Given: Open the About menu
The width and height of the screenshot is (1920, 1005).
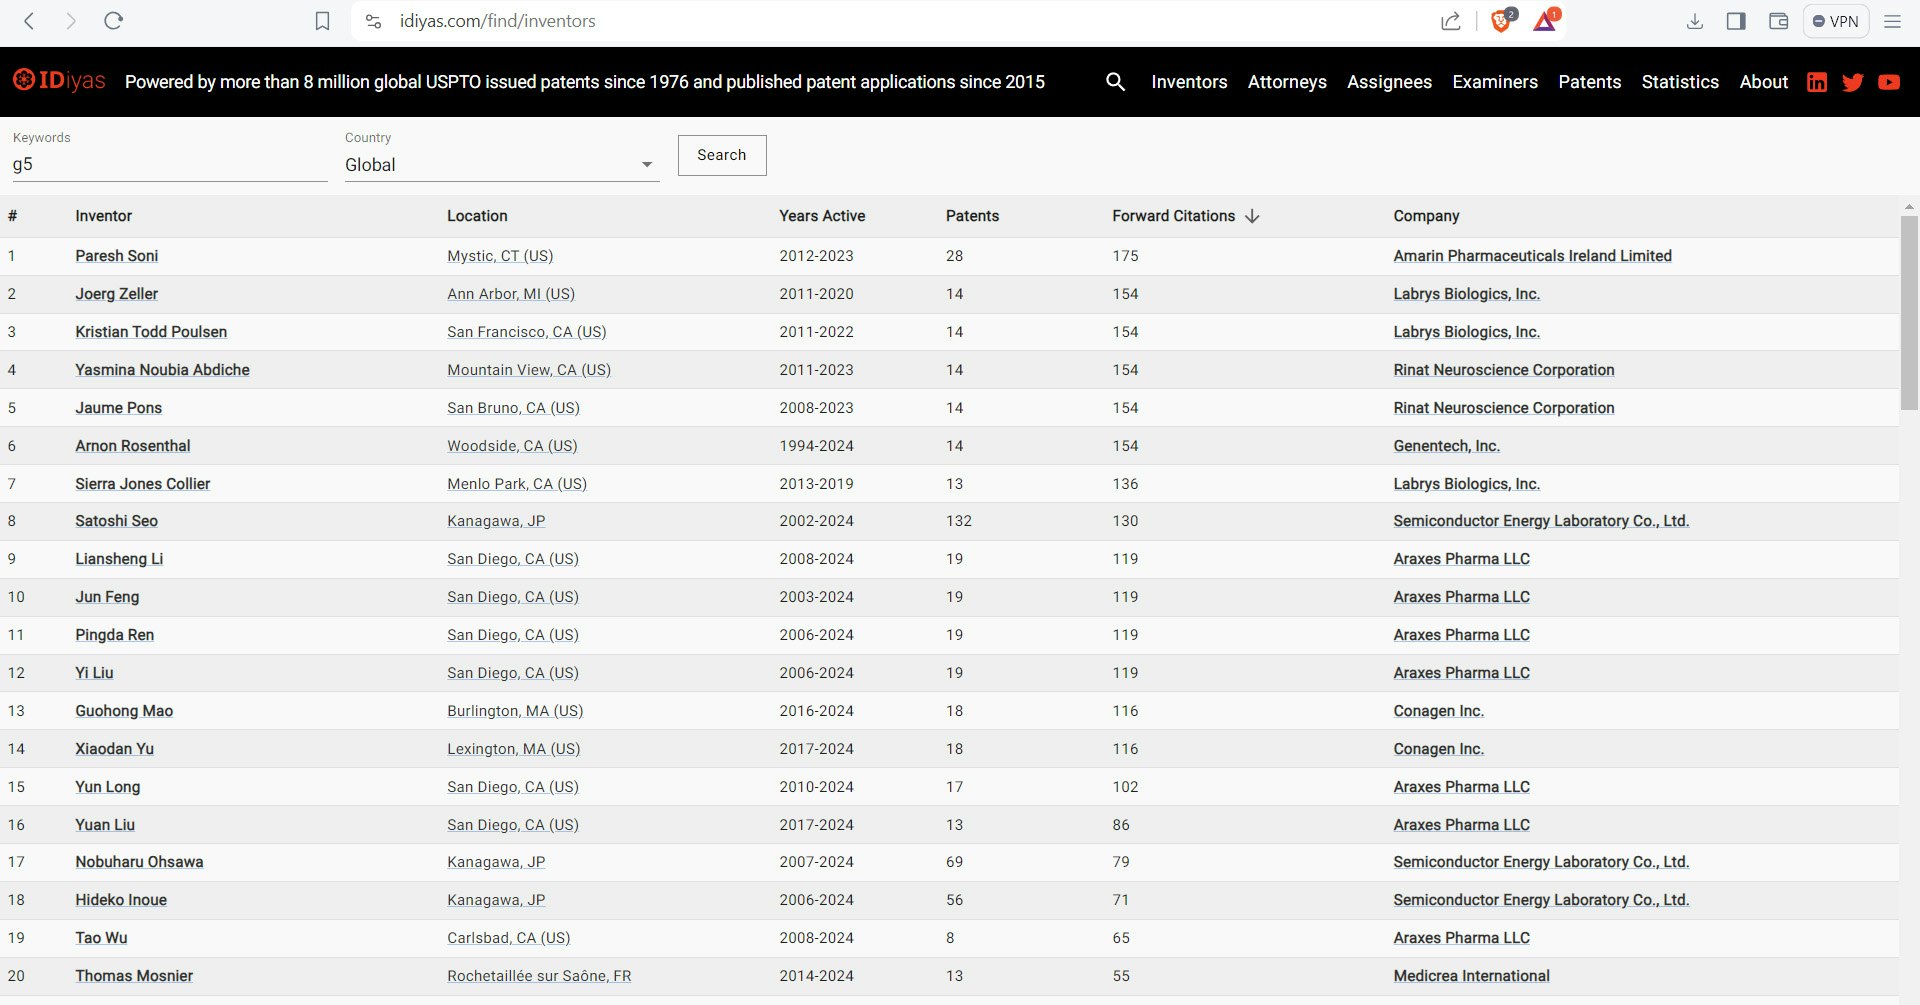Looking at the screenshot, I should (1763, 82).
